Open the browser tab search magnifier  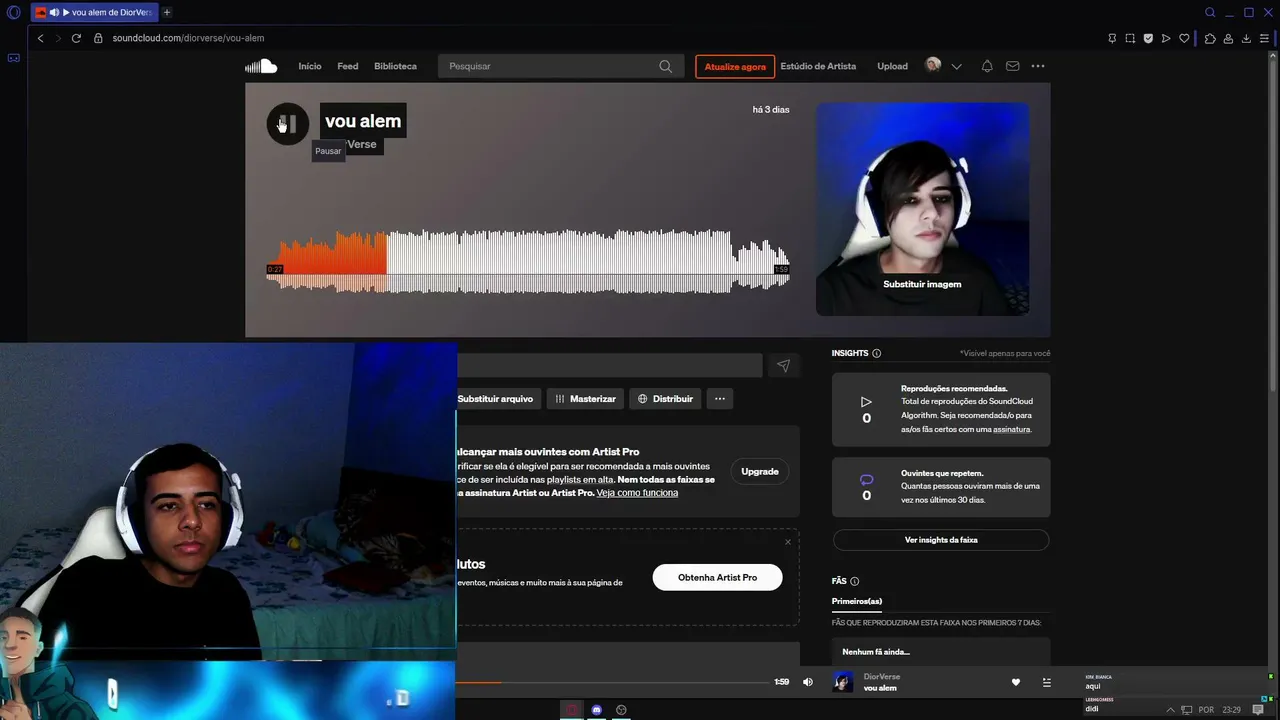pyautogui.click(x=1210, y=12)
